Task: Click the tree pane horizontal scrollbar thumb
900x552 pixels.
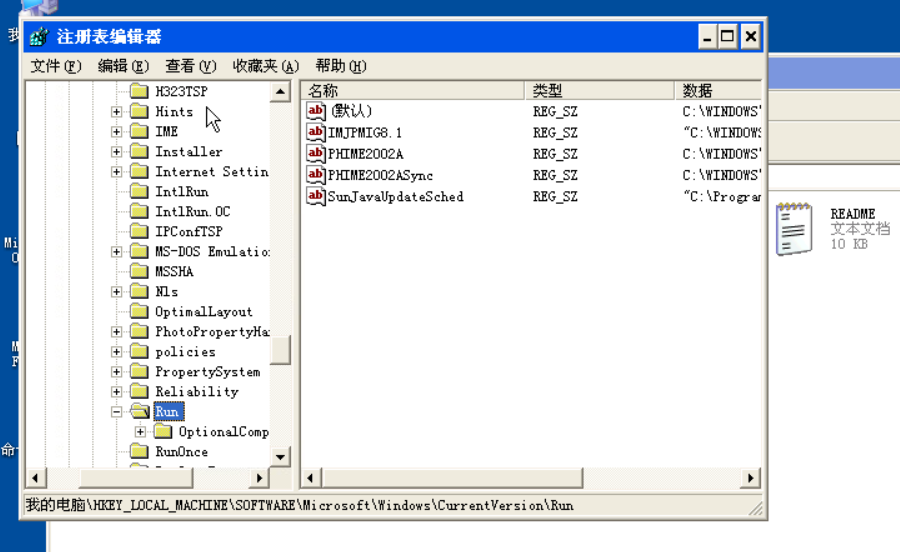Action: tap(135, 478)
